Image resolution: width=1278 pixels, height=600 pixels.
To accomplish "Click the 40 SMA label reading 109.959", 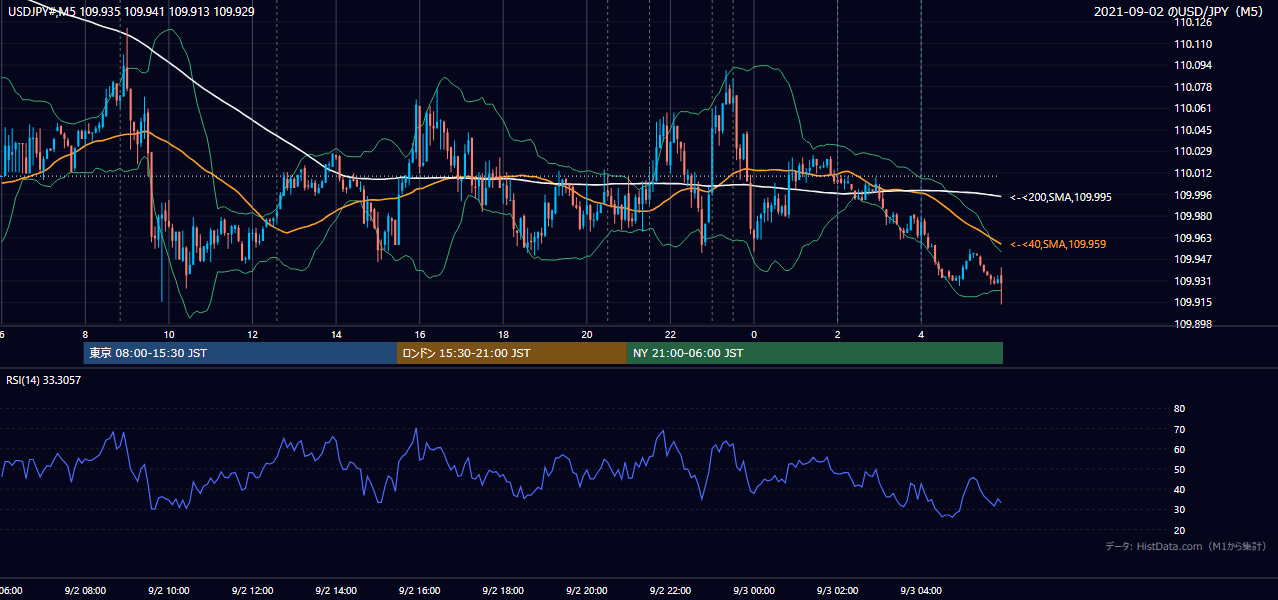I will 1058,244.
